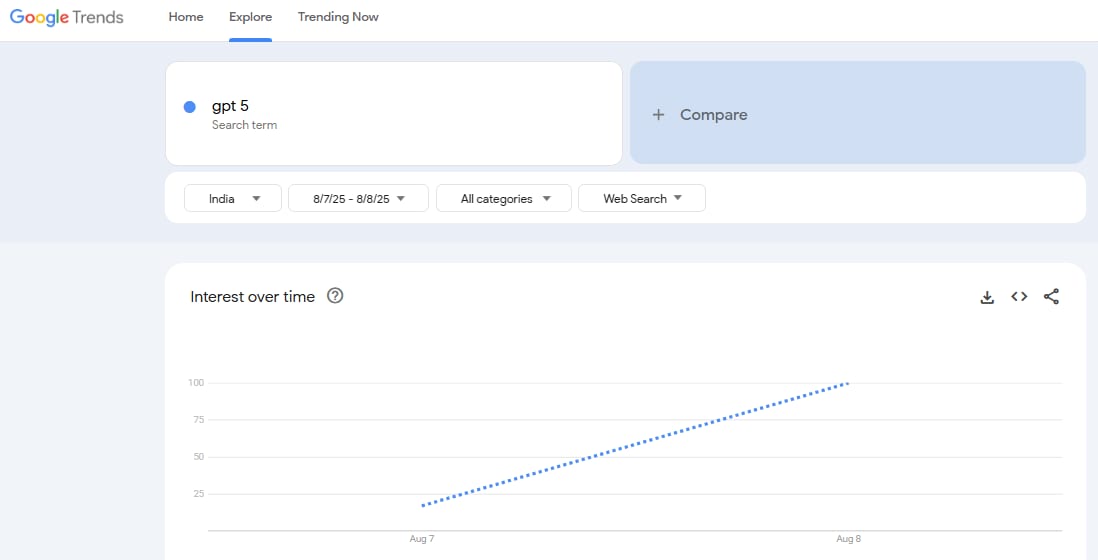Screen dimensions: 1098x560
Task: Open the Web Search type dropdown
Action: pyautogui.click(x=641, y=199)
